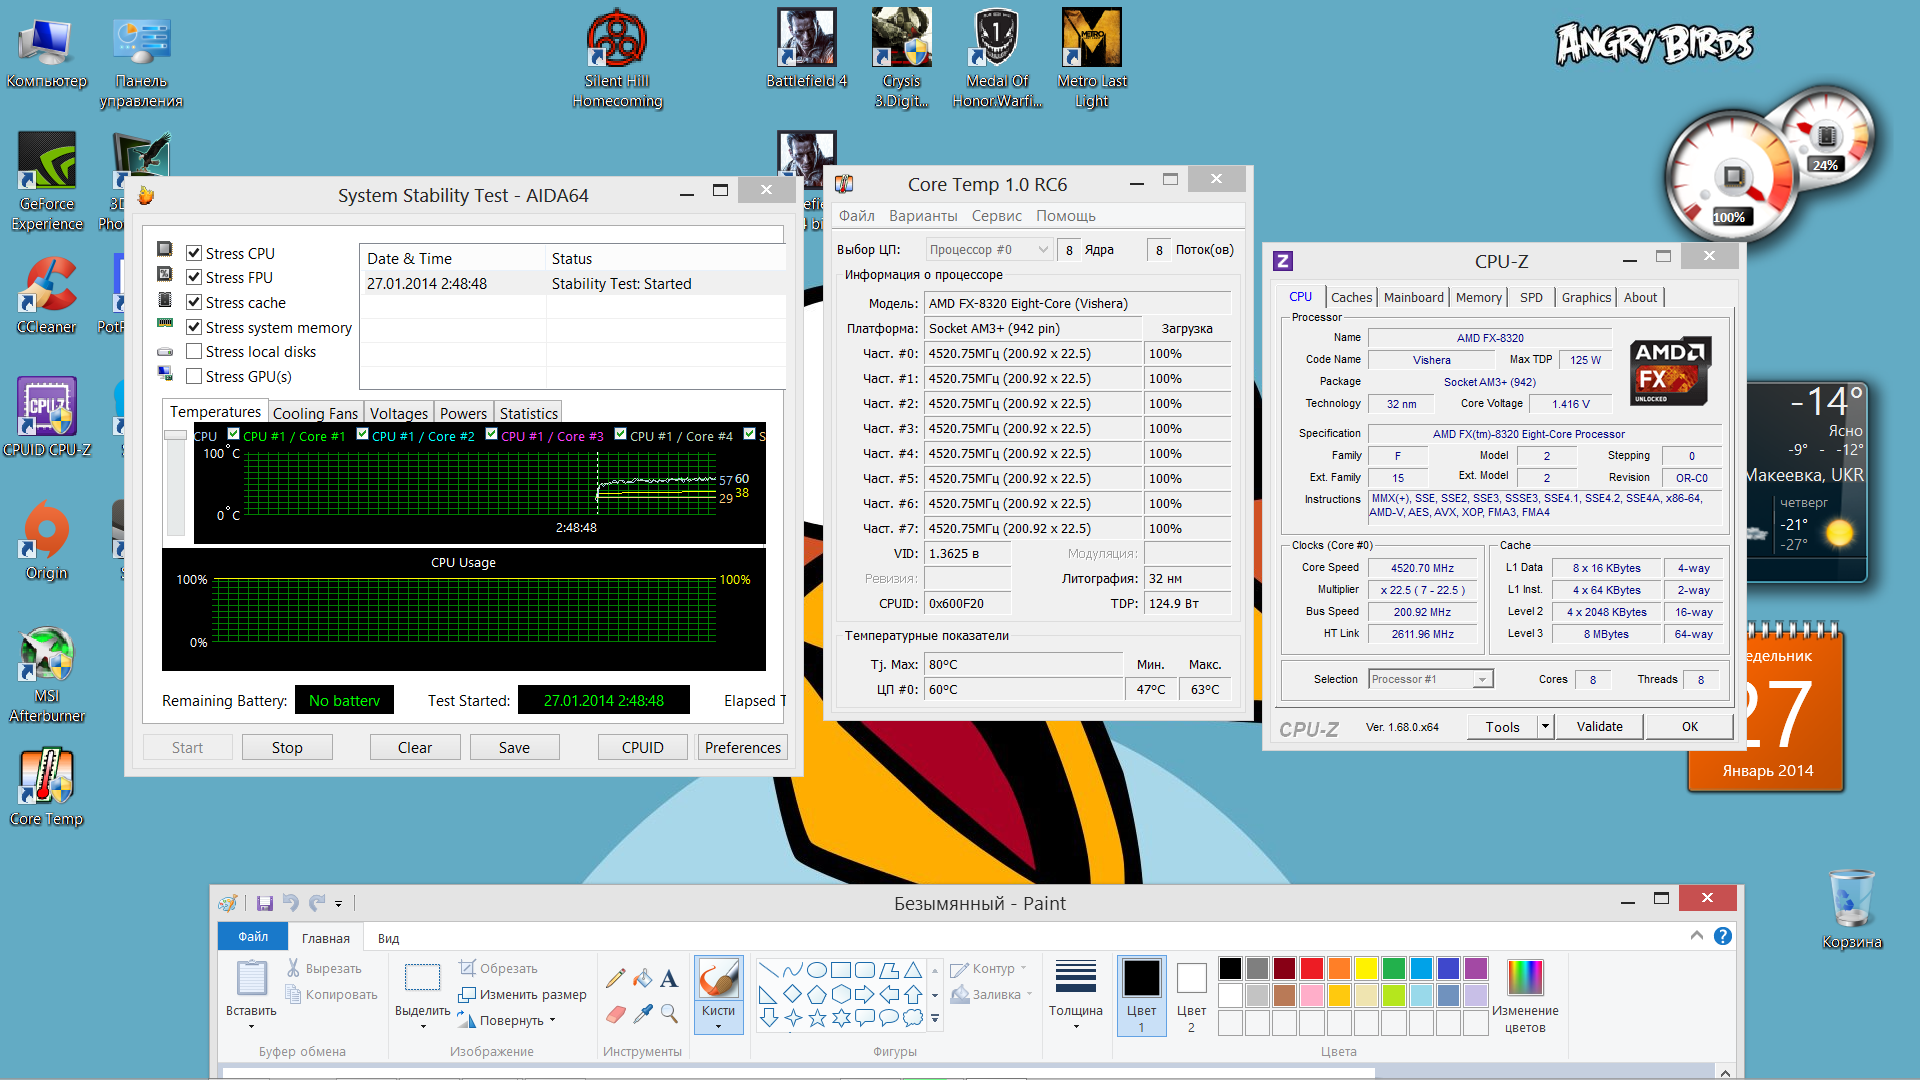Choose the Text tool in Paint
Screen dimensions: 1920x1080
tap(669, 978)
